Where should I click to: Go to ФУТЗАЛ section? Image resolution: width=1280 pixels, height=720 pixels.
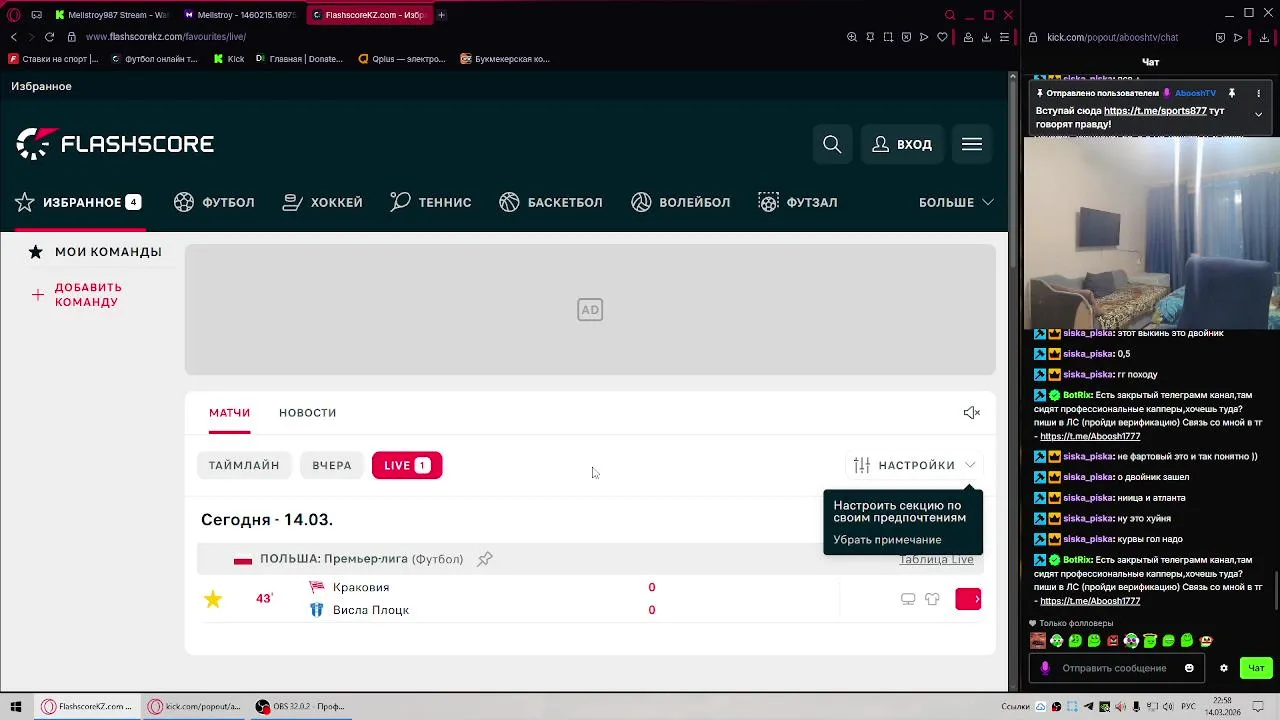pos(798,202)
